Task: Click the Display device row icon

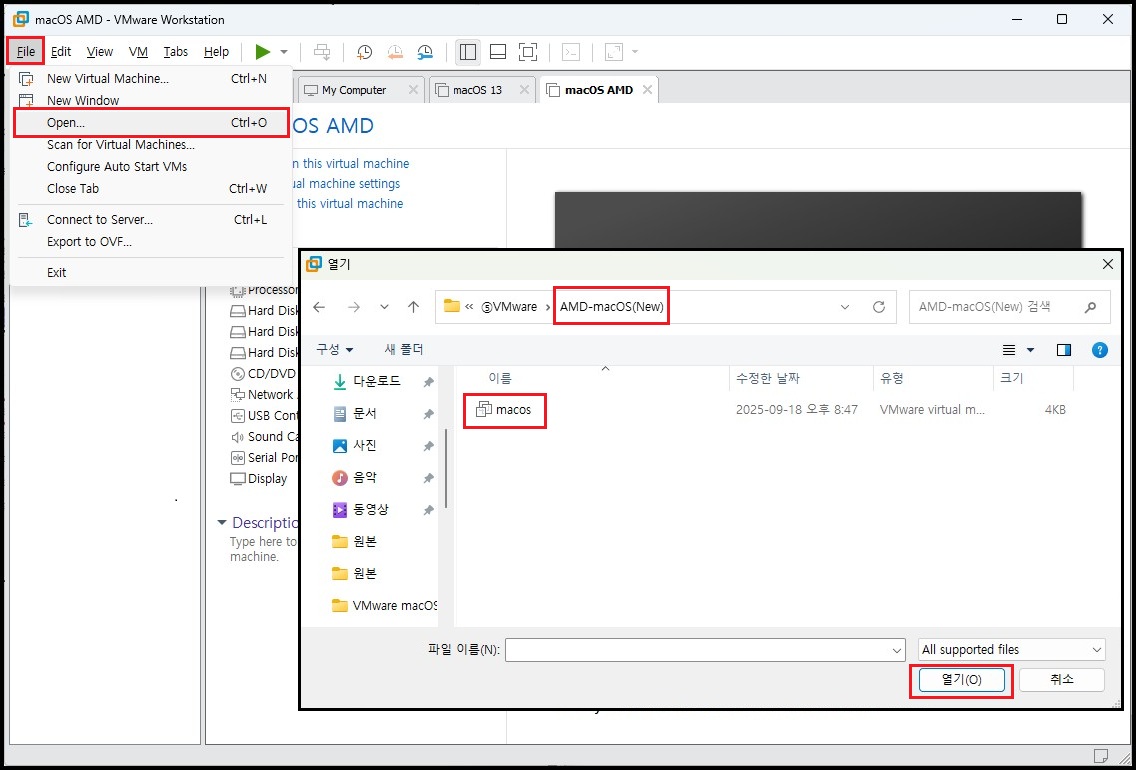Action: (237, 479)
